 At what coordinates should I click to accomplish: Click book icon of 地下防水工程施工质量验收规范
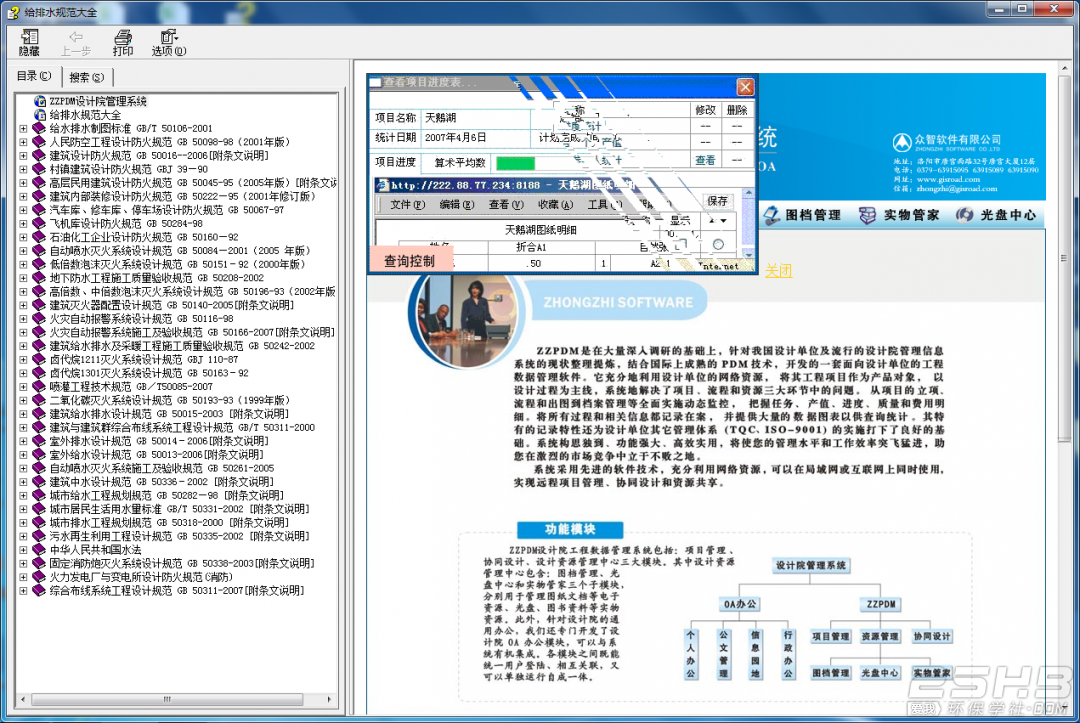click(39, 278)
